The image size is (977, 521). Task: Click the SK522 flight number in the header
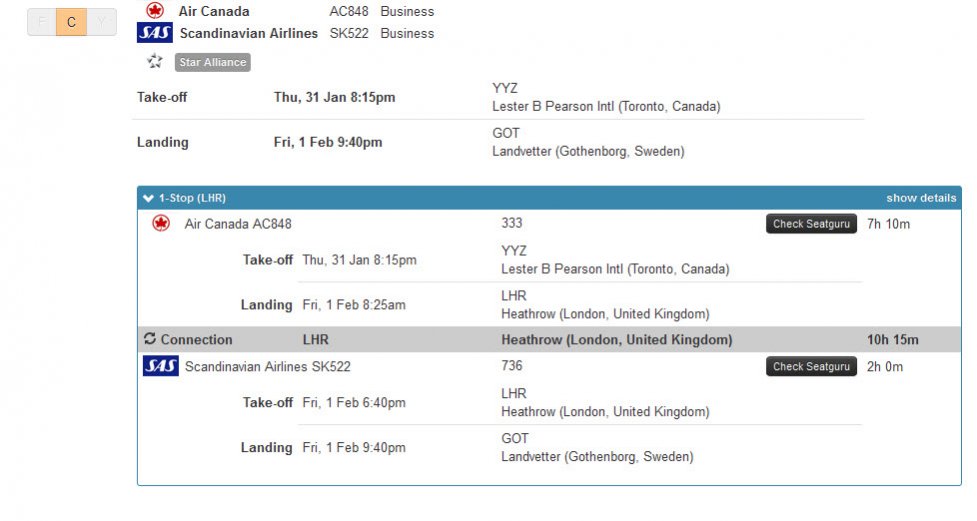coord(349,33)
